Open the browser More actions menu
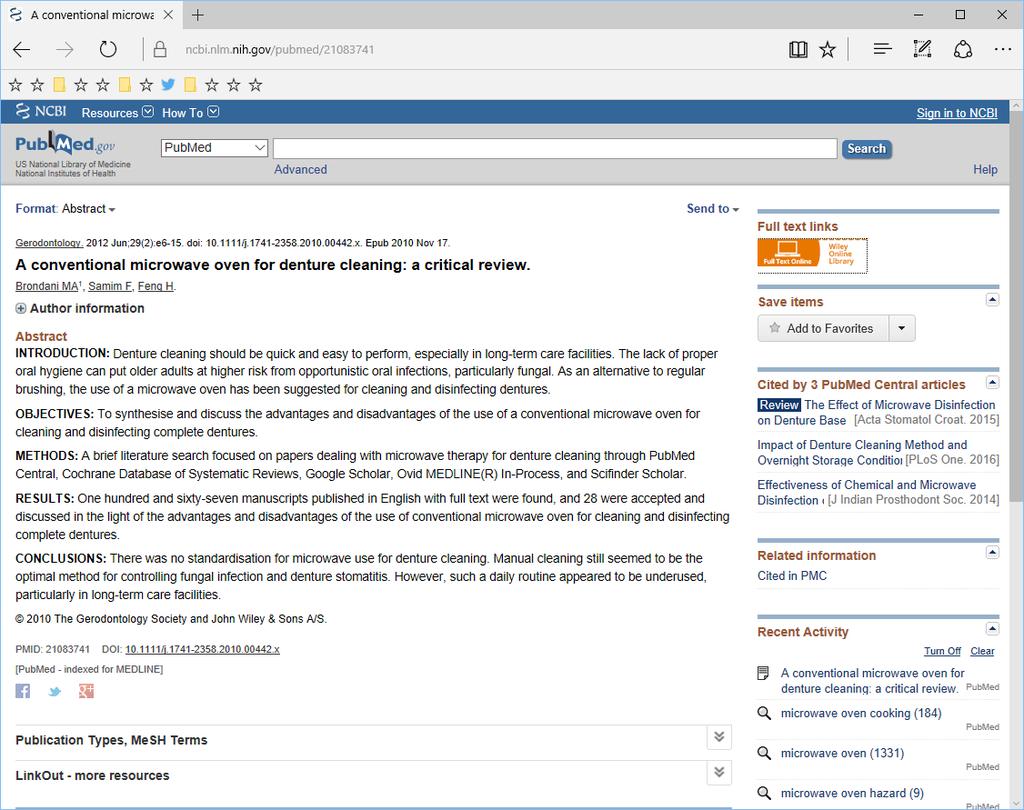This screenshot has height=810, width=1024. click(x=1002, y=50)
